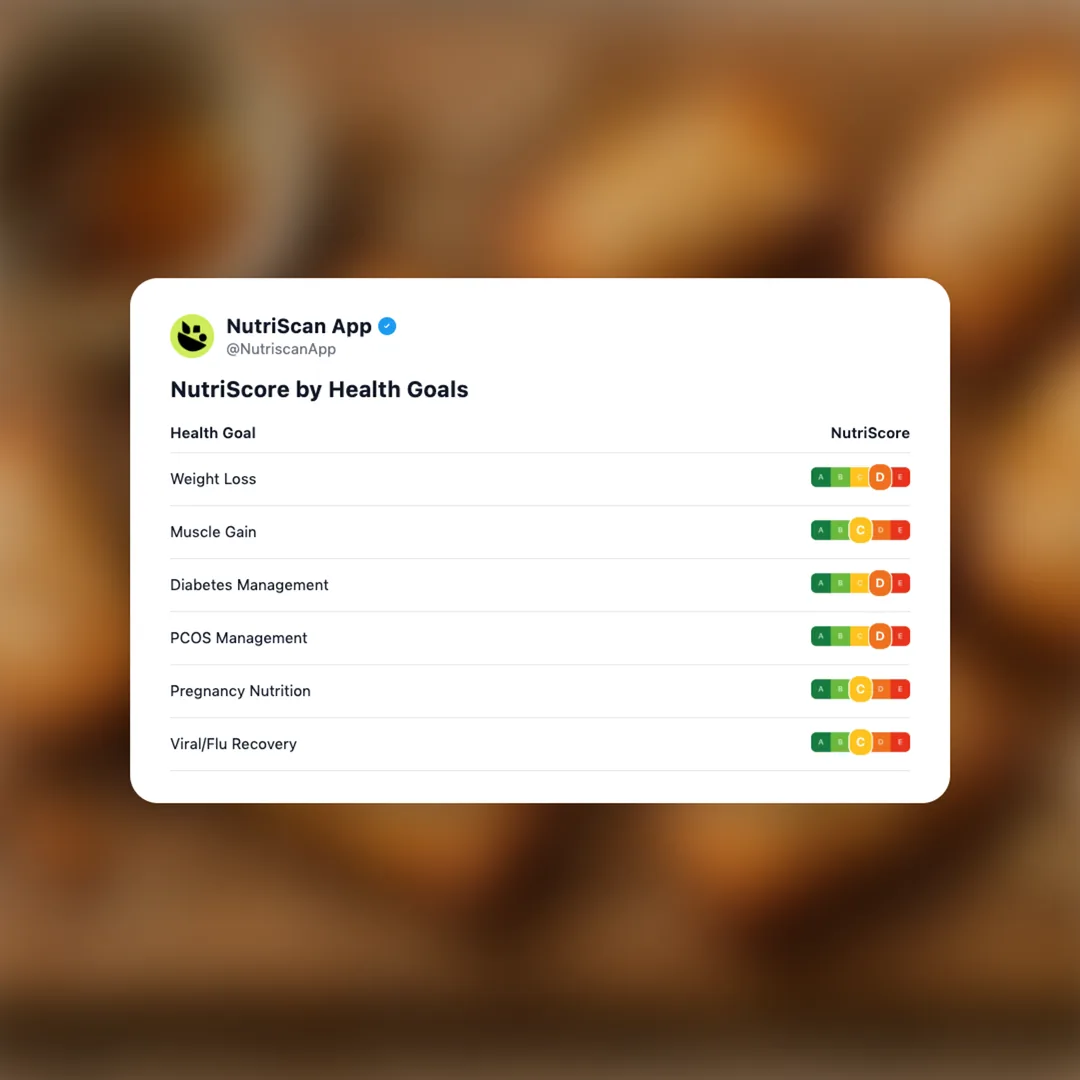Viewport: 1080px width, 1080px height.
Task: Tap the D grade for Diabetes Management
Action: (880, 583)
